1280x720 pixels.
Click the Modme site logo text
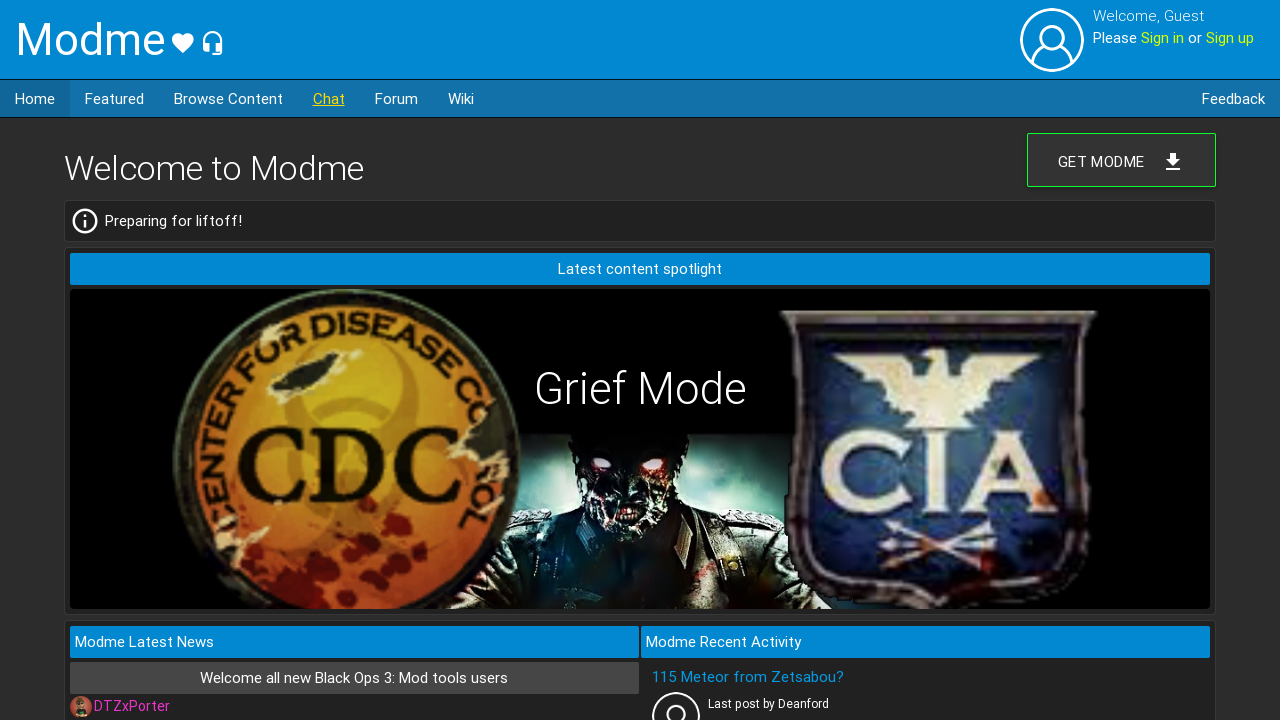pos(91,40)
